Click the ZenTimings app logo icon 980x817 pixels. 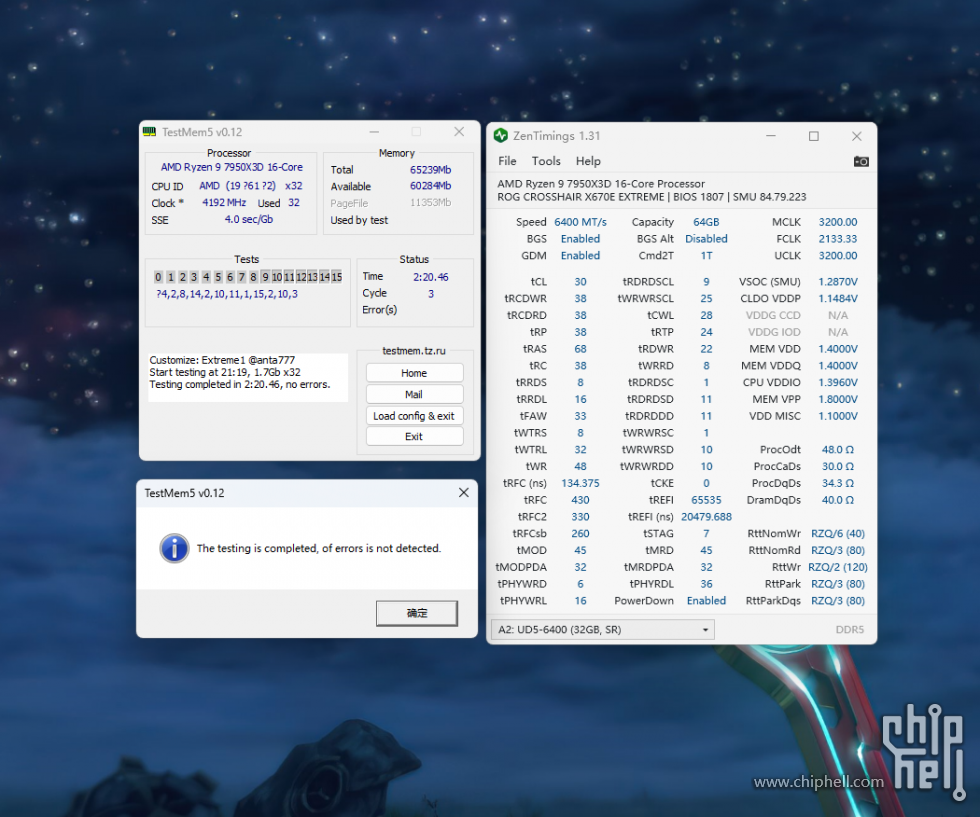501,136
